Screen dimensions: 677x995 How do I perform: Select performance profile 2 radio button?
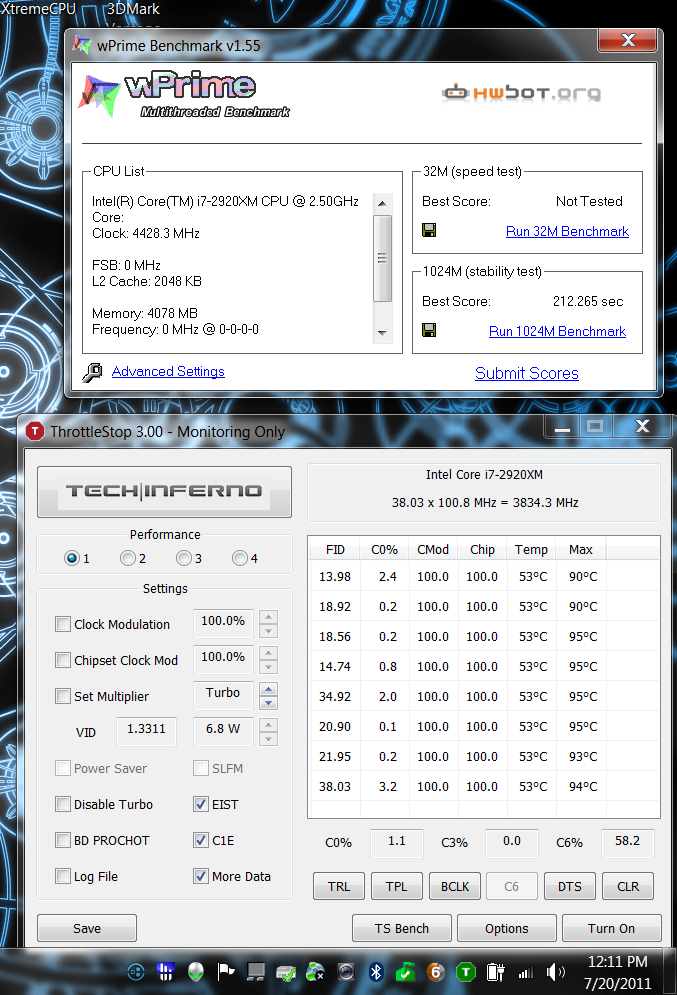coord(128,558)
